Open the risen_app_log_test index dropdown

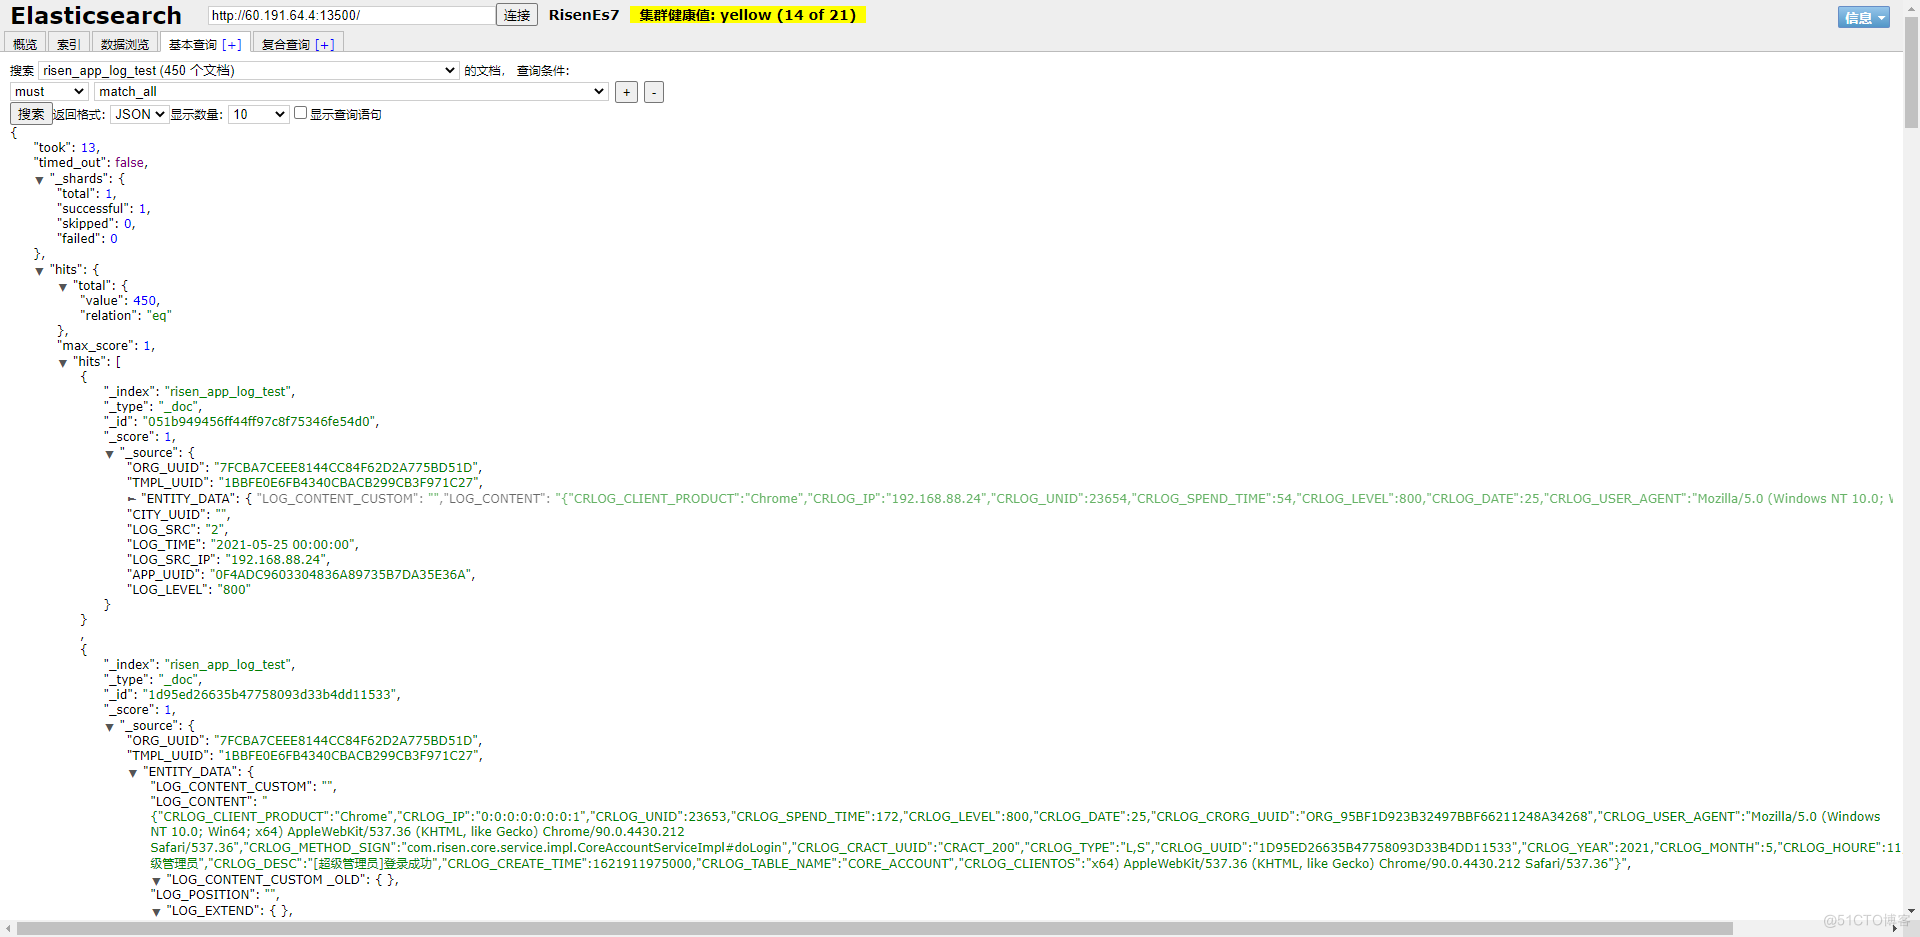[x=249, y=70]
